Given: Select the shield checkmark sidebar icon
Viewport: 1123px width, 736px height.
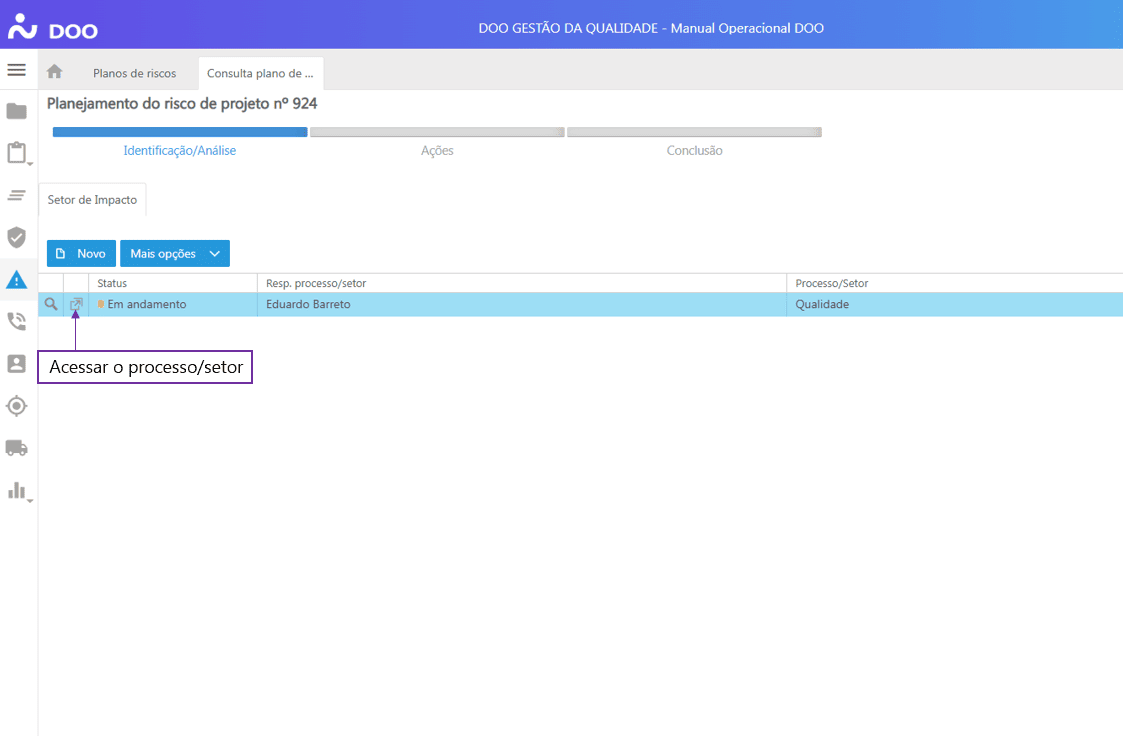Looking at the screenshot, I should [x=17, y=237].
